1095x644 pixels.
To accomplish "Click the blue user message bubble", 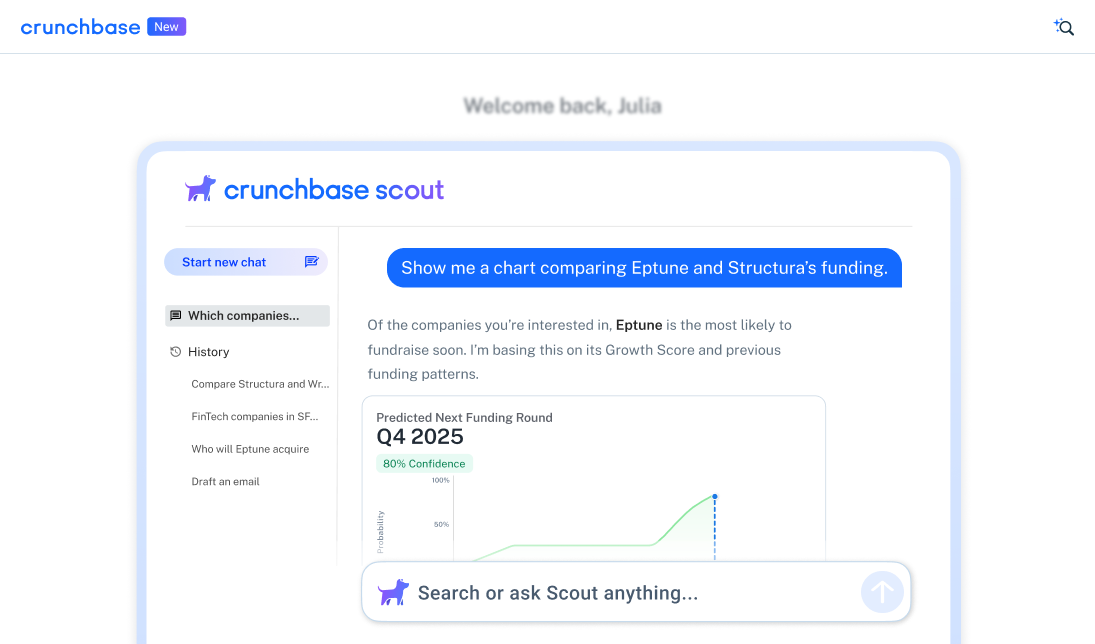I will pyautogui.click(x=644, y=268).
